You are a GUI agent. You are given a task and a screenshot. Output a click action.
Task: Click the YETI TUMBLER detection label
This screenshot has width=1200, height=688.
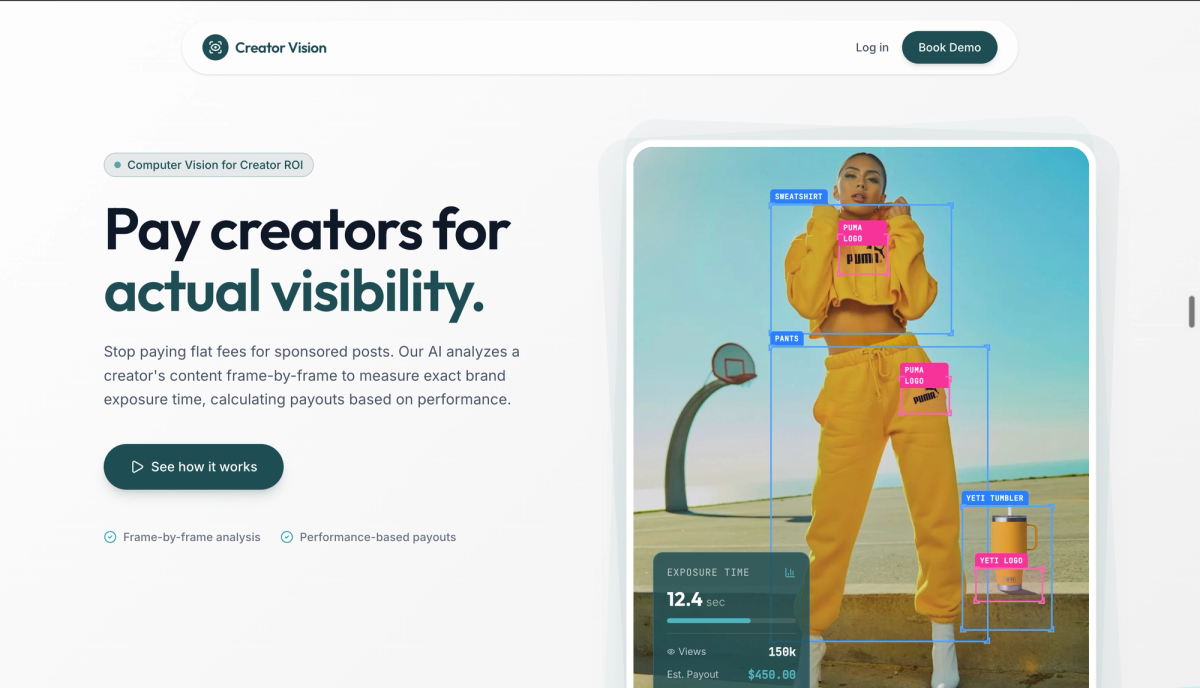tap(995, 498)
